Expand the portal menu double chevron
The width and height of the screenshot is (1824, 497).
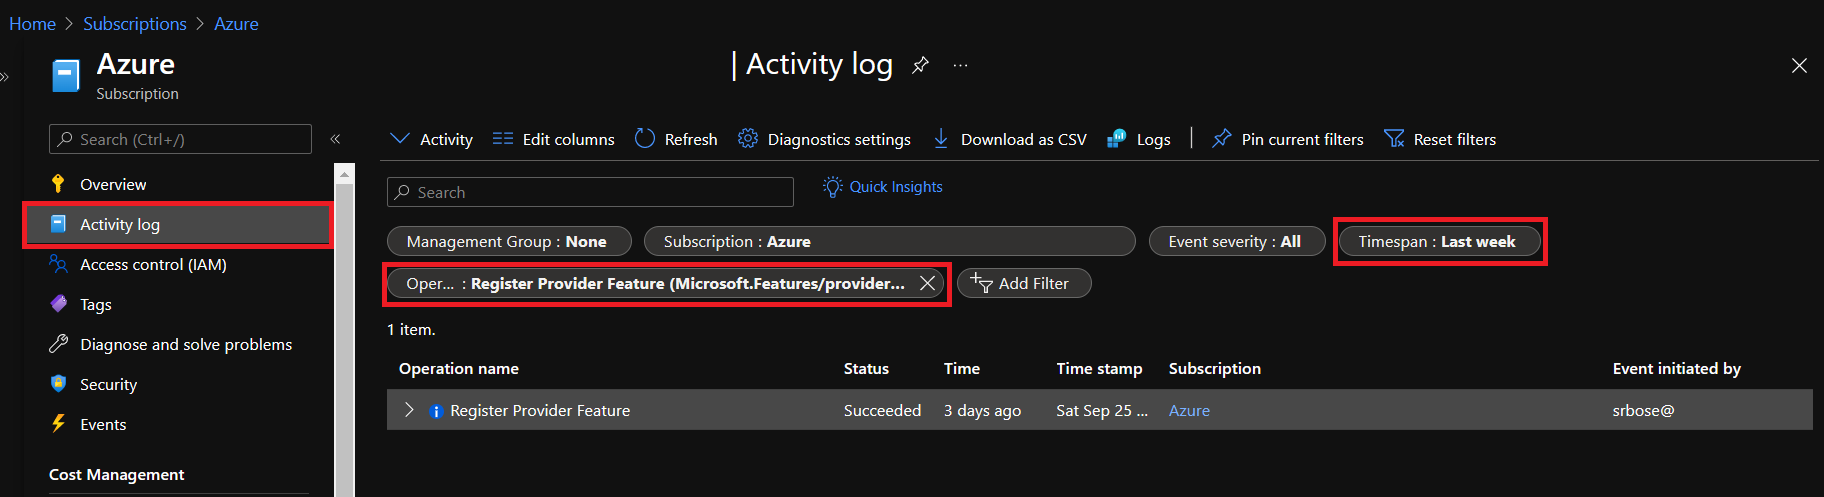[x=4, y=76]
